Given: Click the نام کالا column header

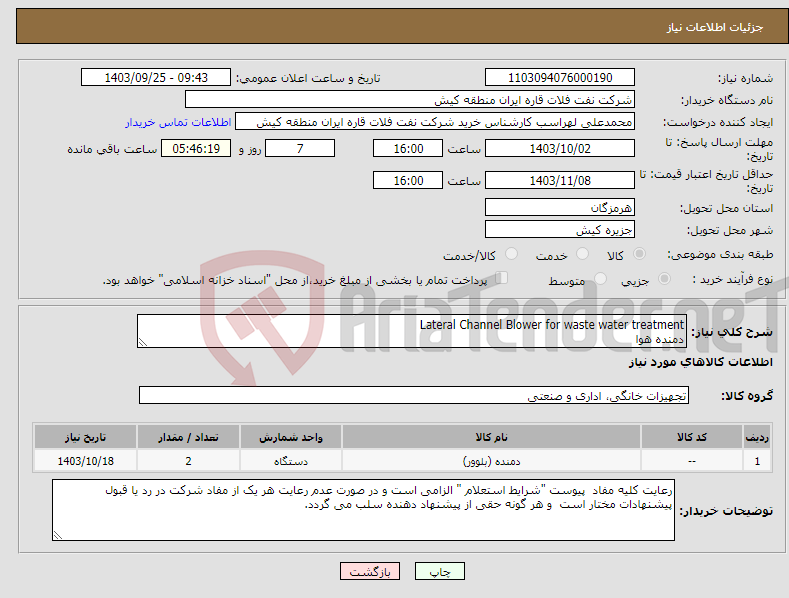Looking at the screenshot, I should (491, 437).
